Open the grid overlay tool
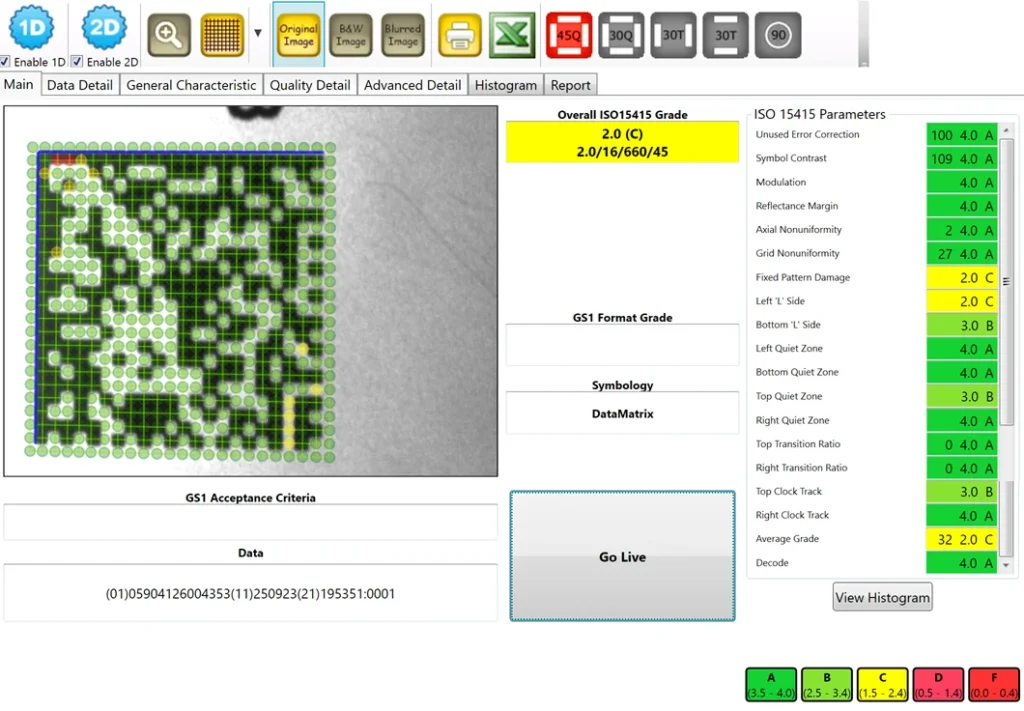The width and height of the screenshot is (1024, 711). click(x=220, y=34)
